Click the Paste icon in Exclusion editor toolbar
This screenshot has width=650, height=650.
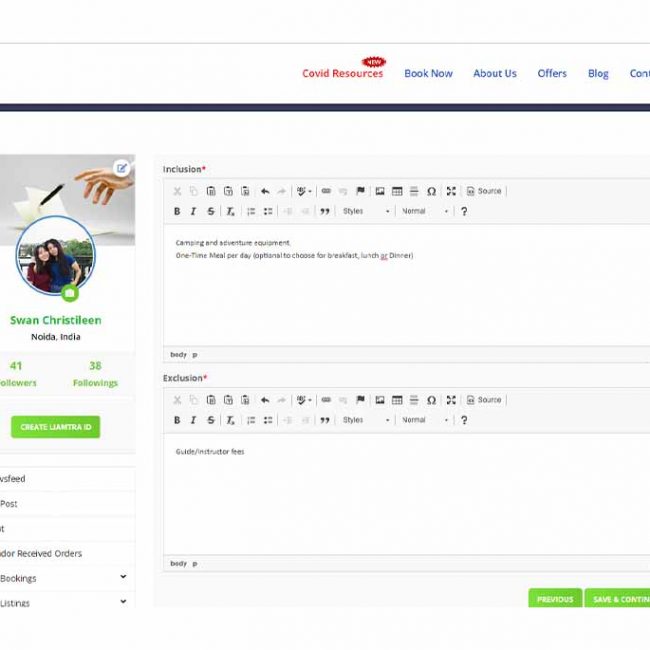coord(211,400)
